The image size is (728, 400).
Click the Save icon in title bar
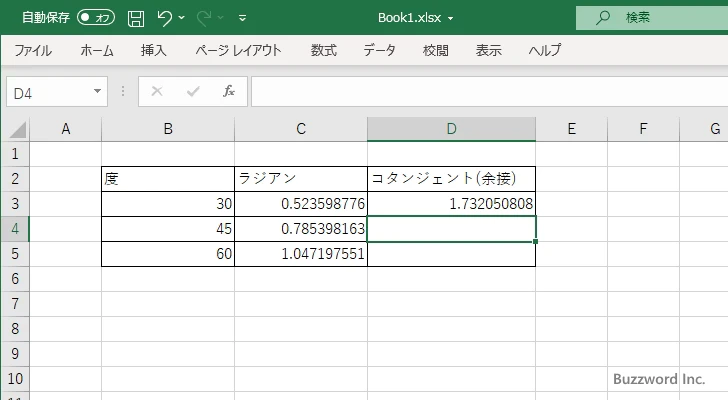[x=136, y=18]
